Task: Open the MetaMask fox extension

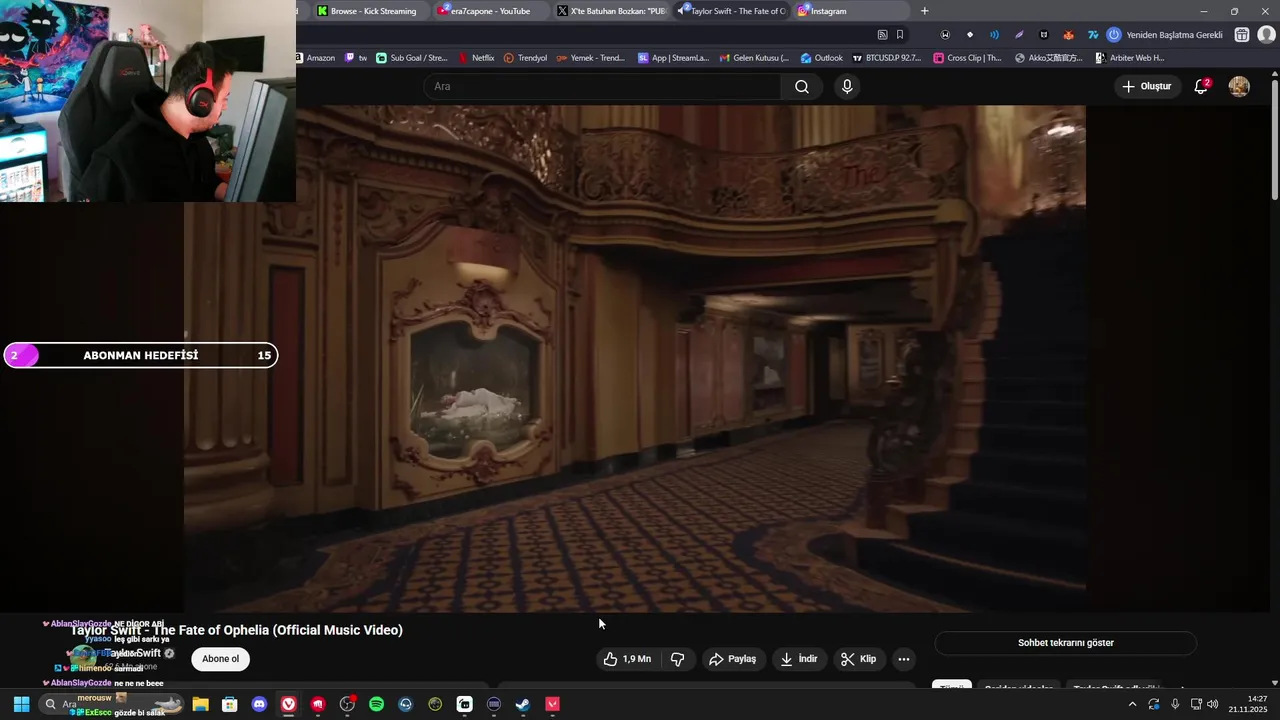Action: click(x=1068, y=34)
